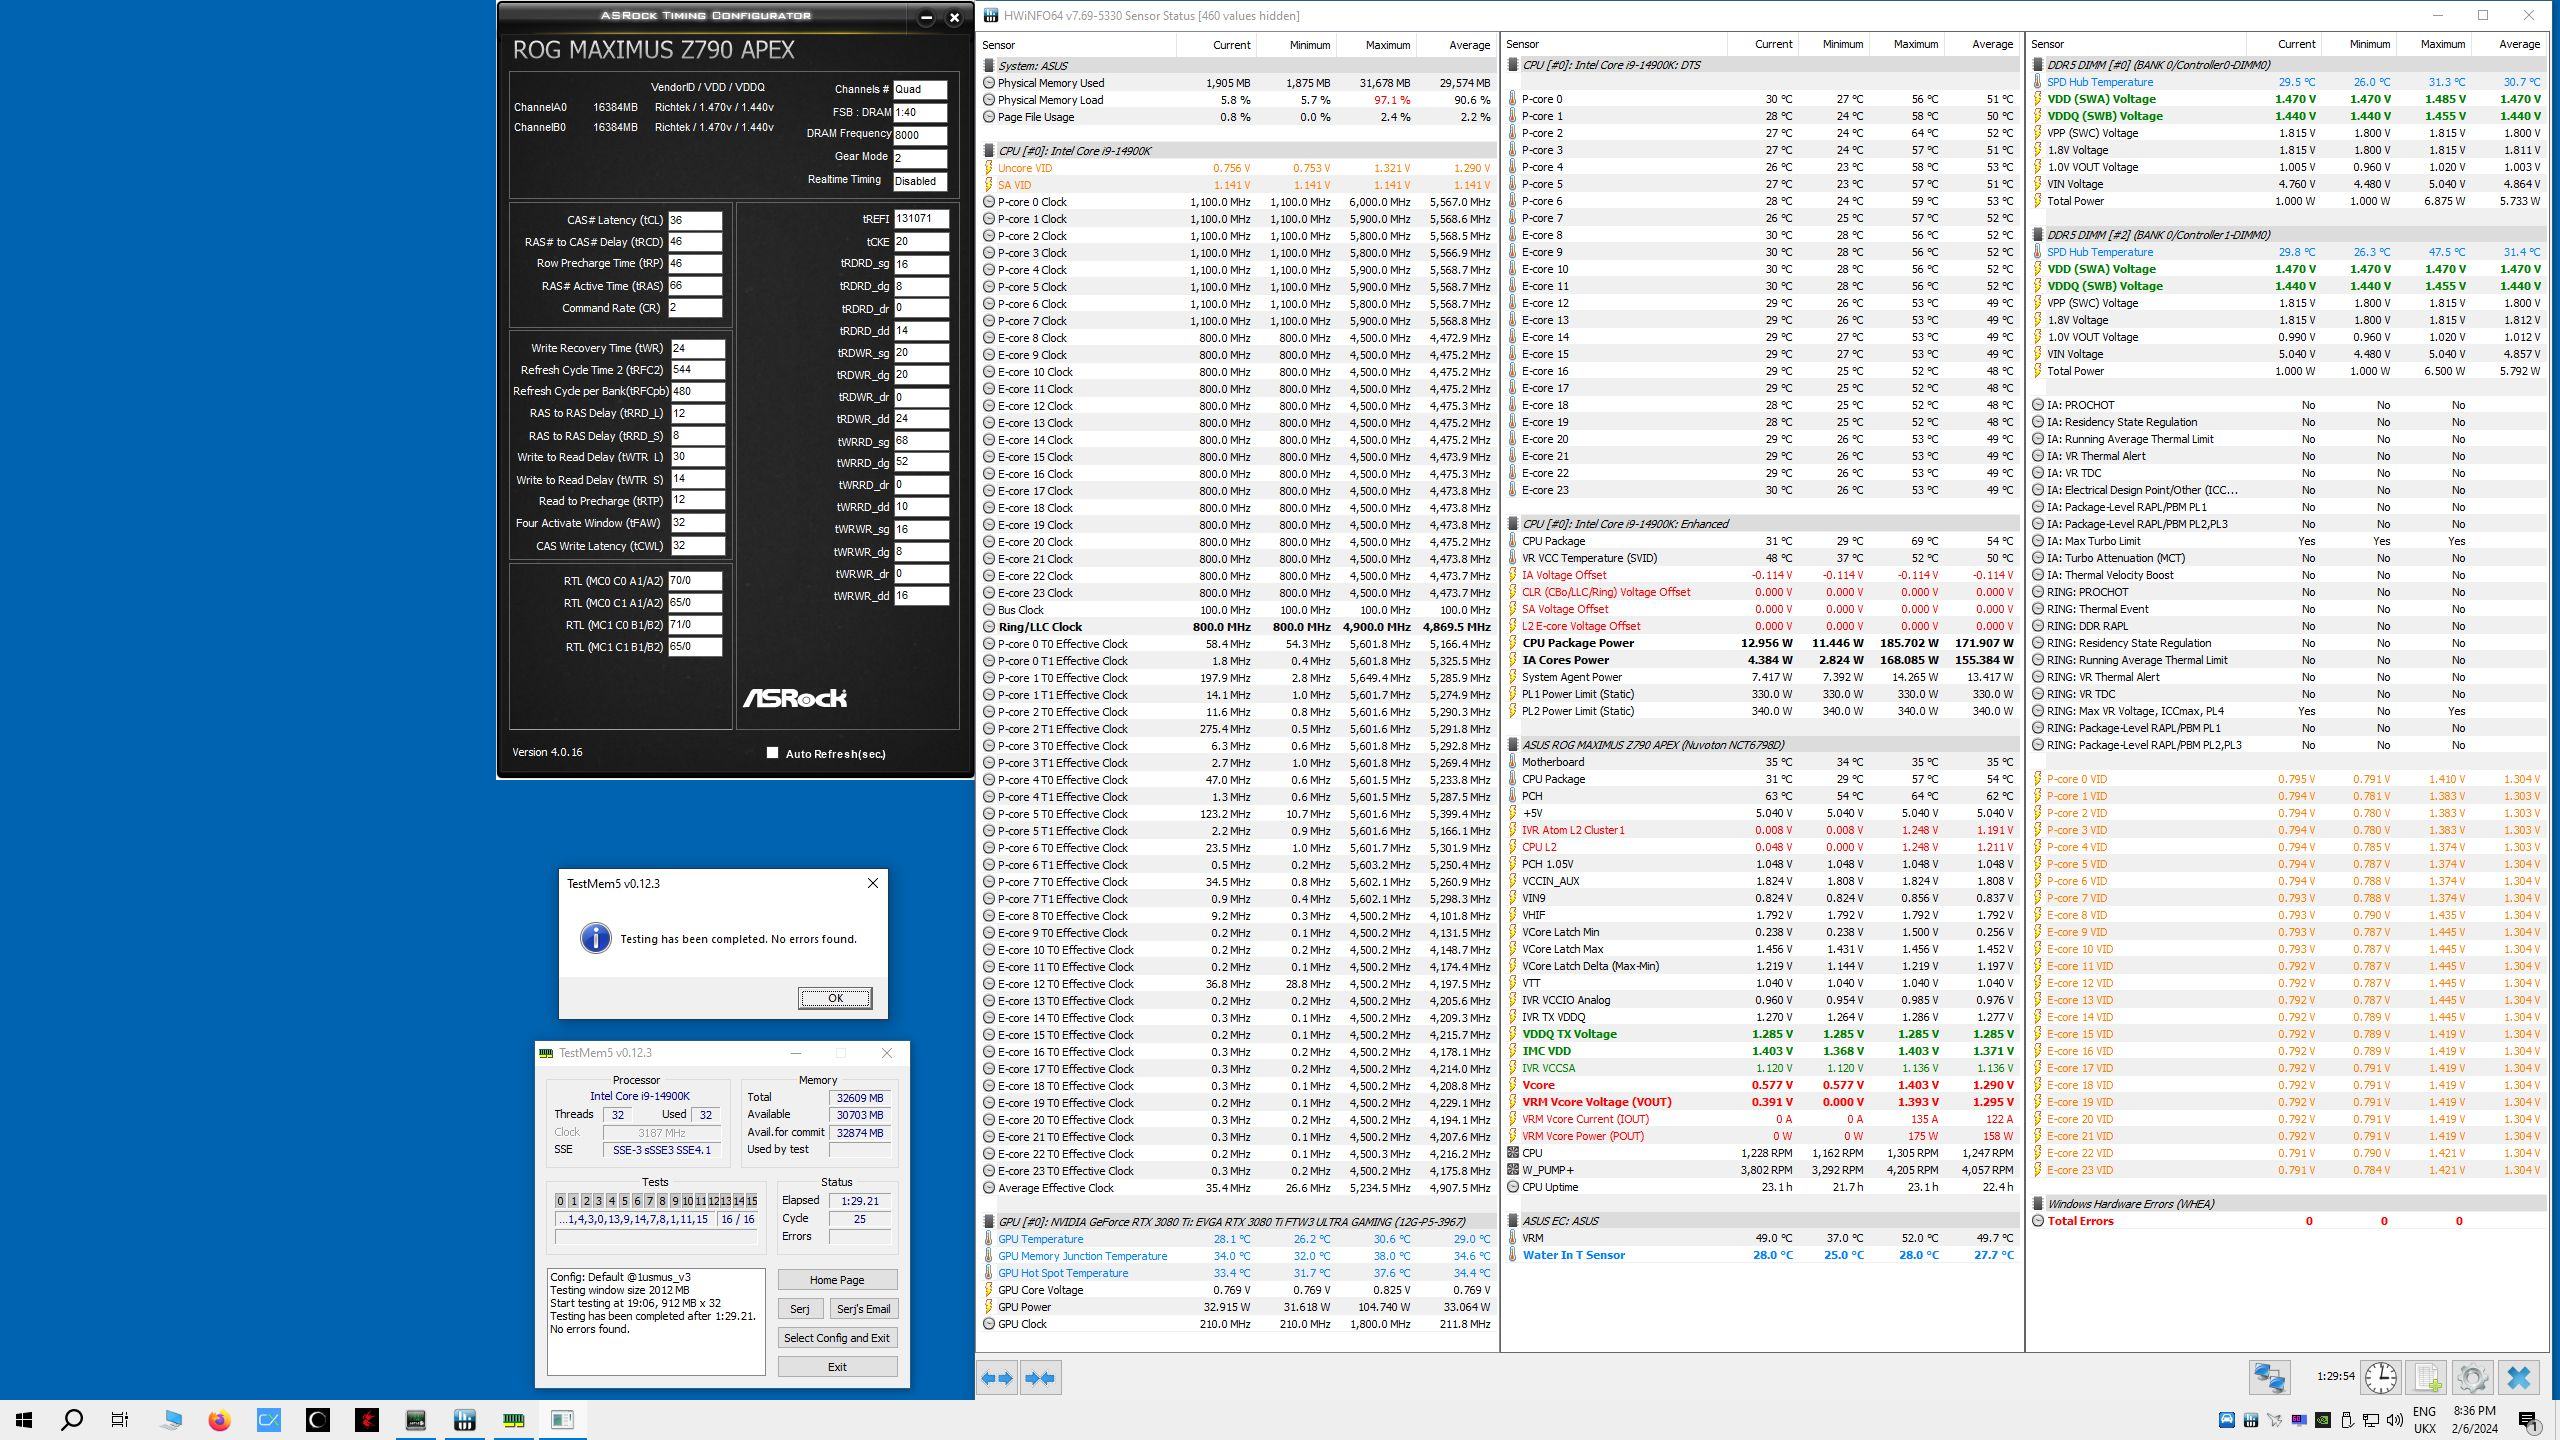The width and height of the screenshot is (2560, 1440).
Task: Click Serj's Email button
Action: point(863,1309)
